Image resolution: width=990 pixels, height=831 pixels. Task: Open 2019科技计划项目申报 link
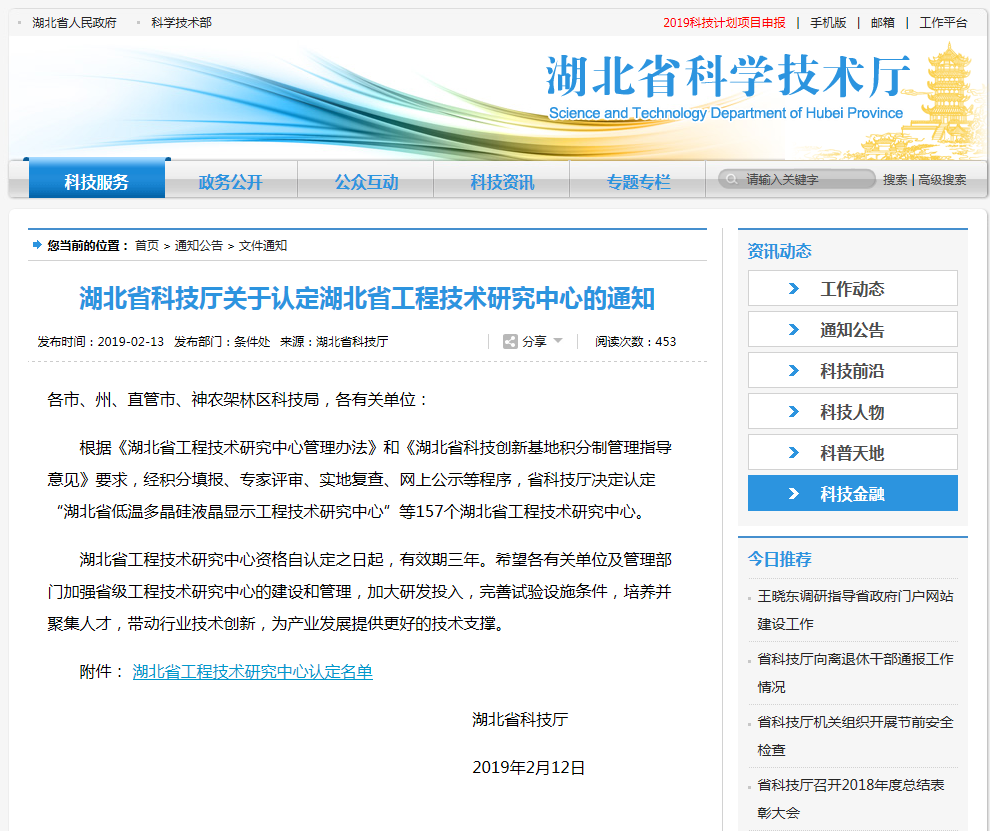724,23
